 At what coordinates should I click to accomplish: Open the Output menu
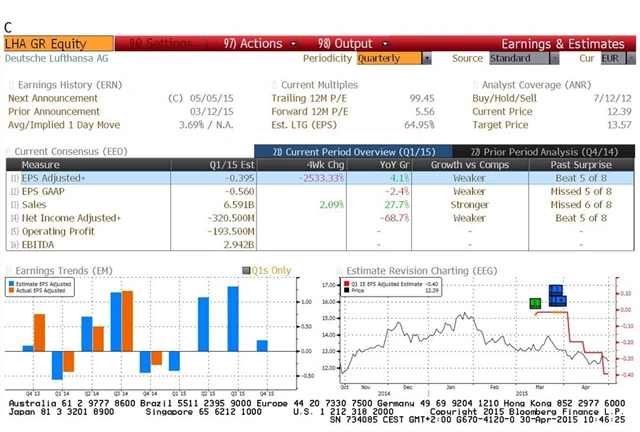point(344,44)
